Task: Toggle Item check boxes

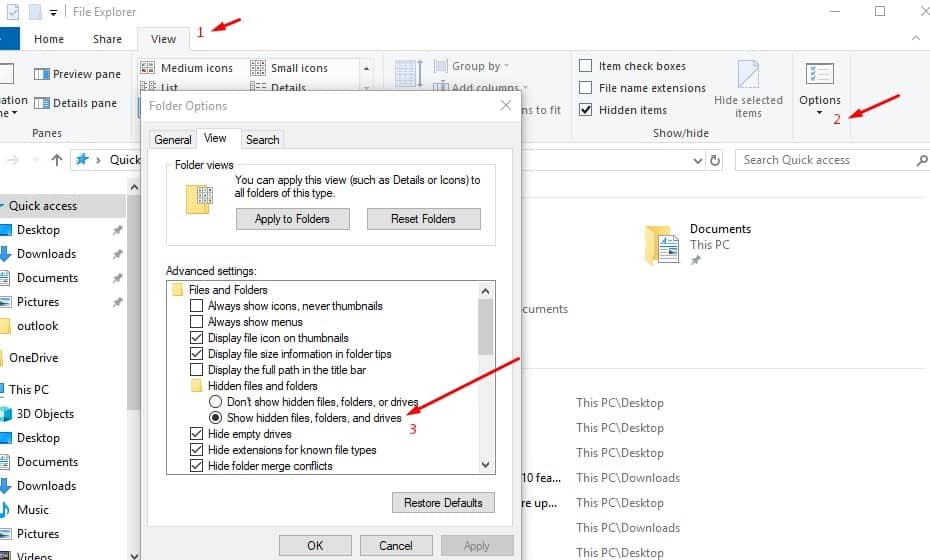Action: pos(585,66)
